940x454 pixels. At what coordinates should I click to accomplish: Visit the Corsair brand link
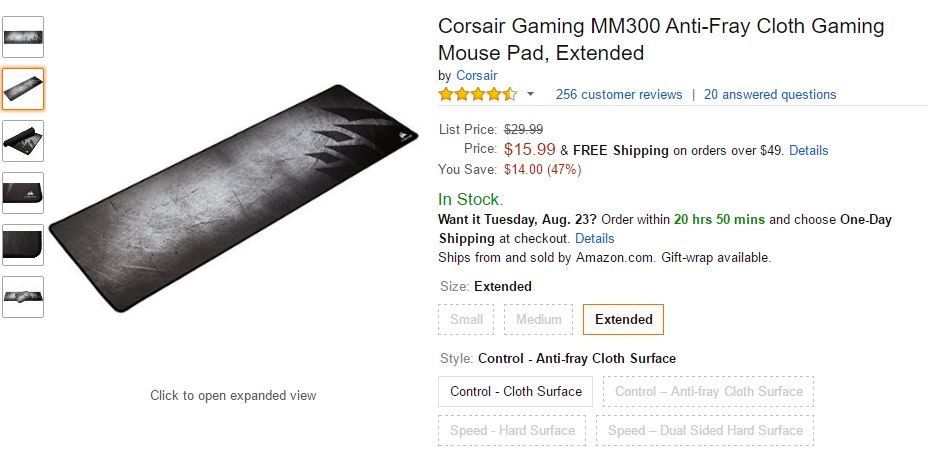[476, 75]
